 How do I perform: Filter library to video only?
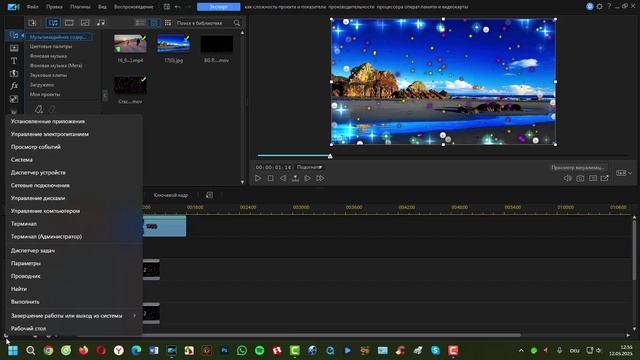click(x=69, y=23)
